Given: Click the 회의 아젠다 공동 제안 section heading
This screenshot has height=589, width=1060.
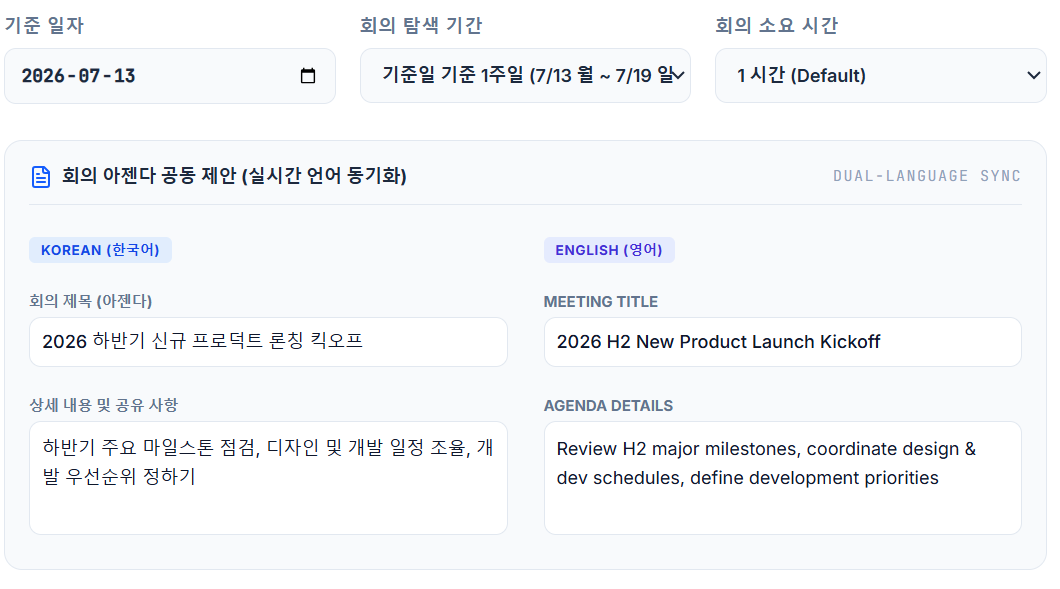Looking at the screenshot, I should (234, 176).
